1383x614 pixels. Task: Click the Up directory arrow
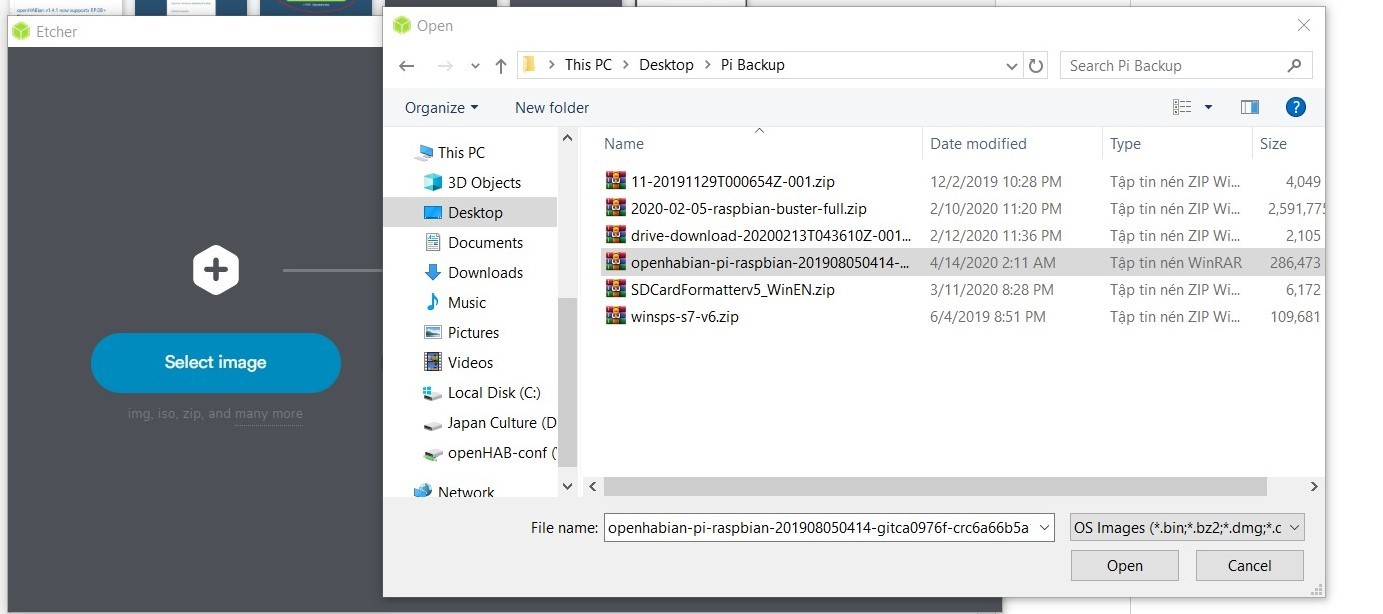501,66
